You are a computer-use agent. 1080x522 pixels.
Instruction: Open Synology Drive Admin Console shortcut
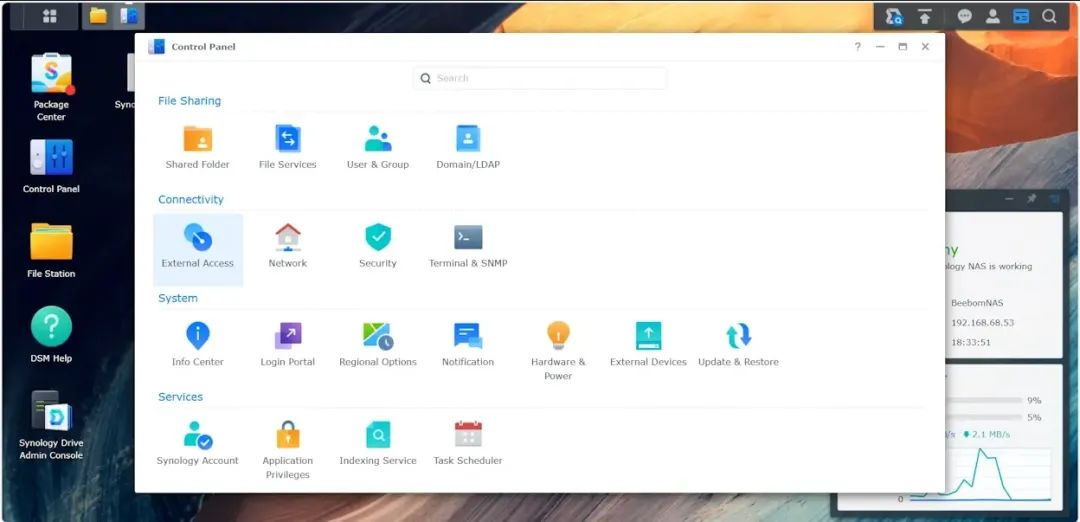pyautogui.click(x=51, y=425)
